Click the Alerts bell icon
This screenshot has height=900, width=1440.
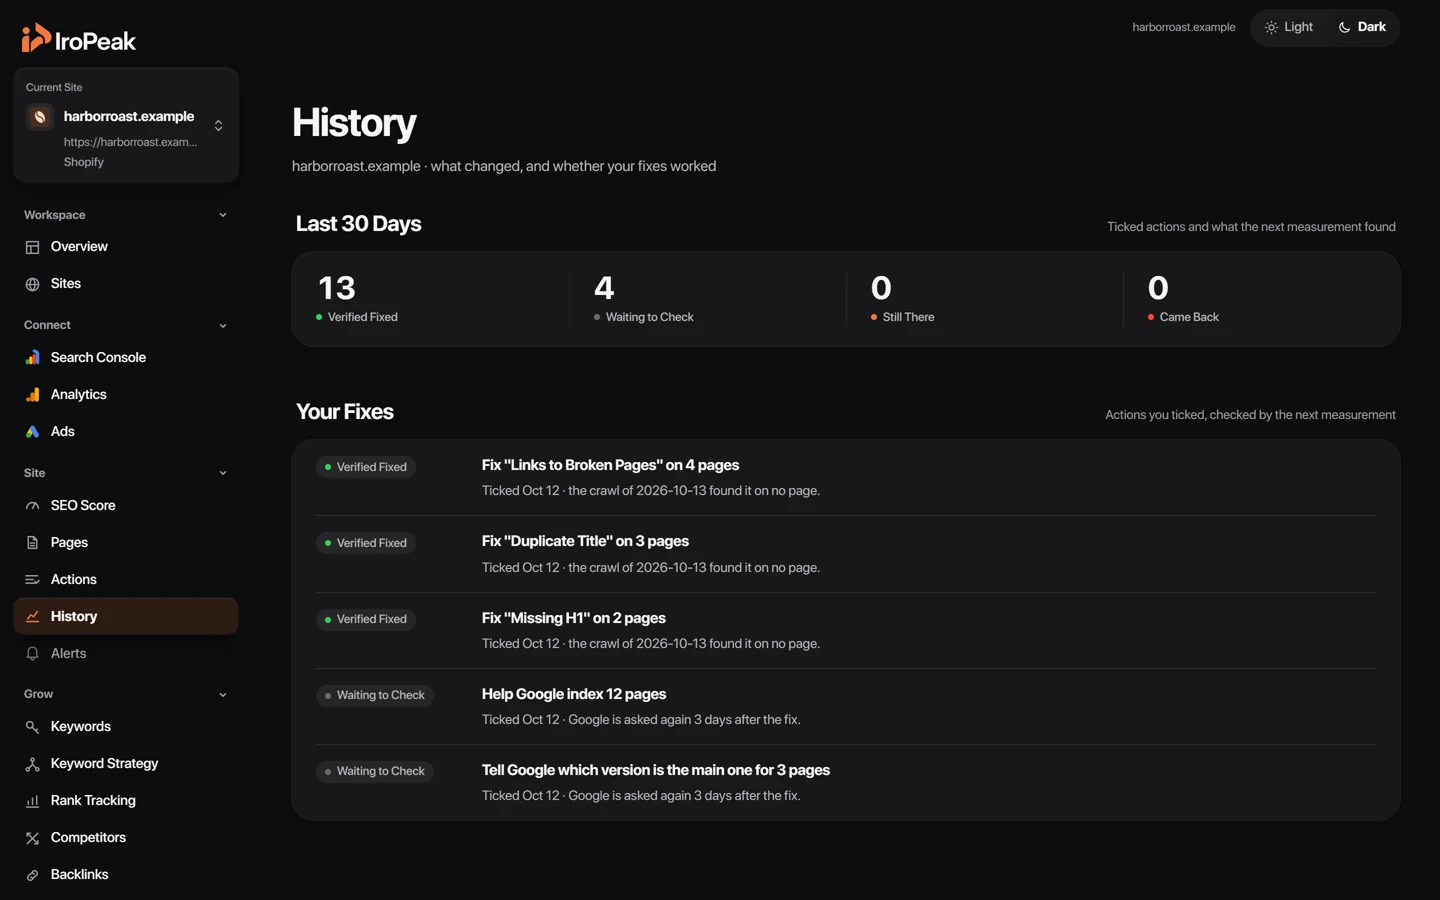coord(32,654)
